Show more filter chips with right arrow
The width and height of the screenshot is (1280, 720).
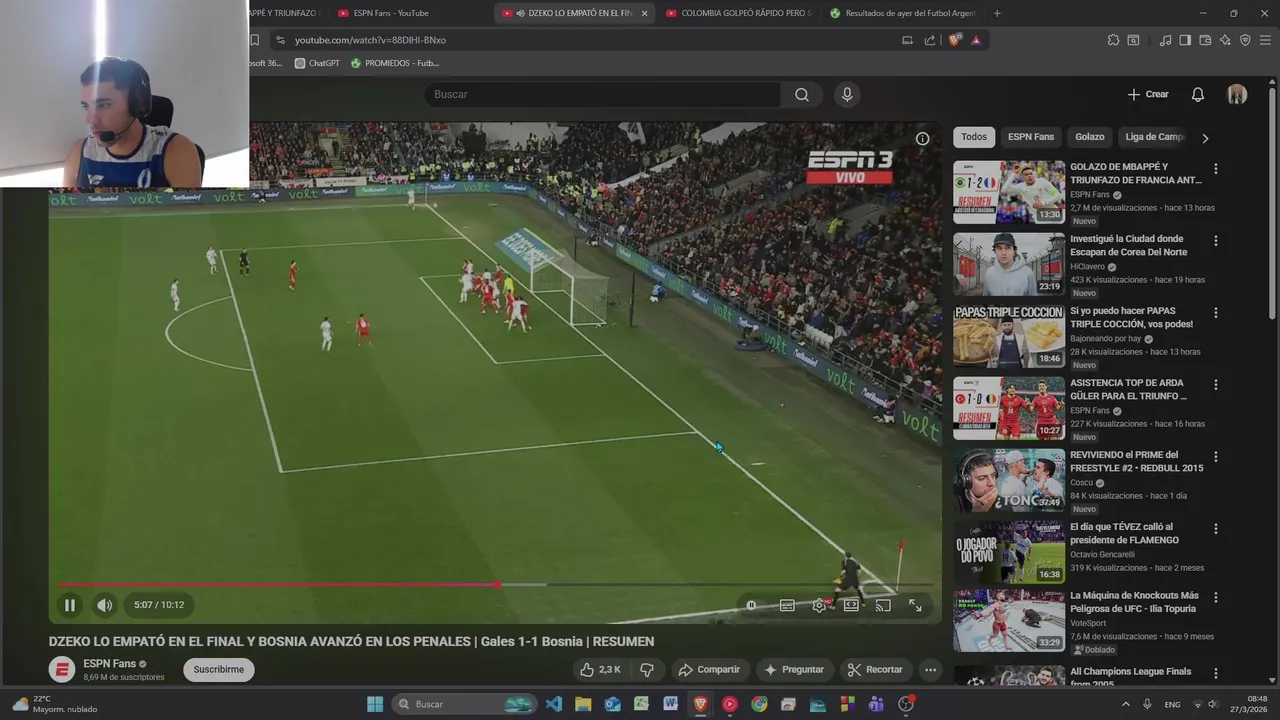coord(1205,138)
